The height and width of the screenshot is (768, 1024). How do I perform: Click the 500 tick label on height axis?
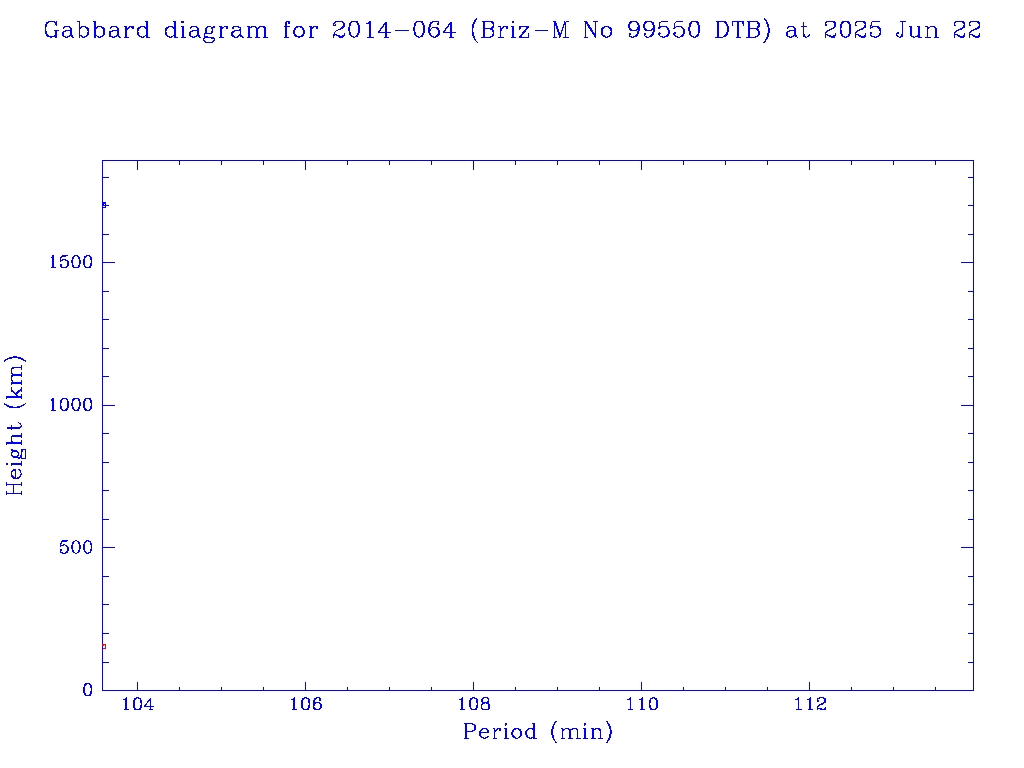coord(73,548)
